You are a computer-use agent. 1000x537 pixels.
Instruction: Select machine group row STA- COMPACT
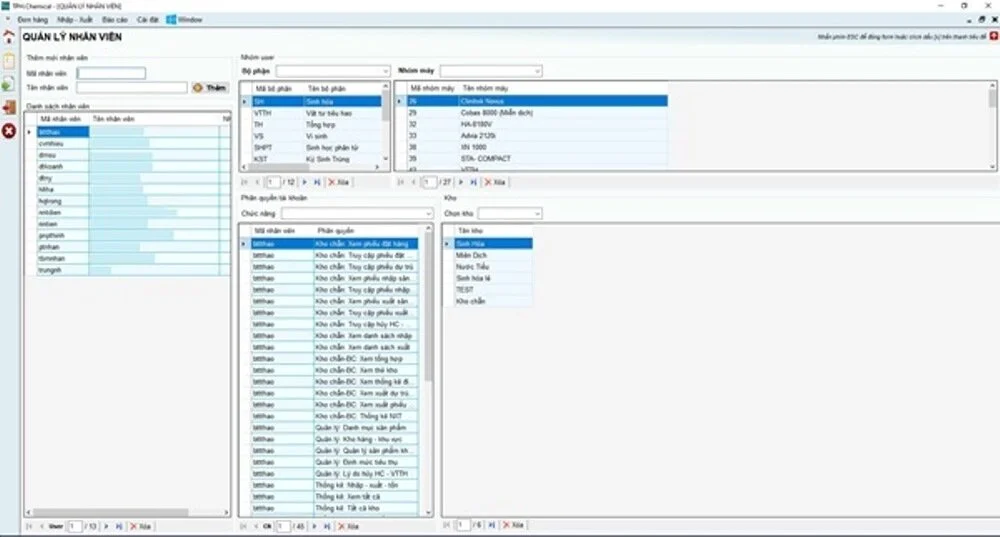point(532,159)
